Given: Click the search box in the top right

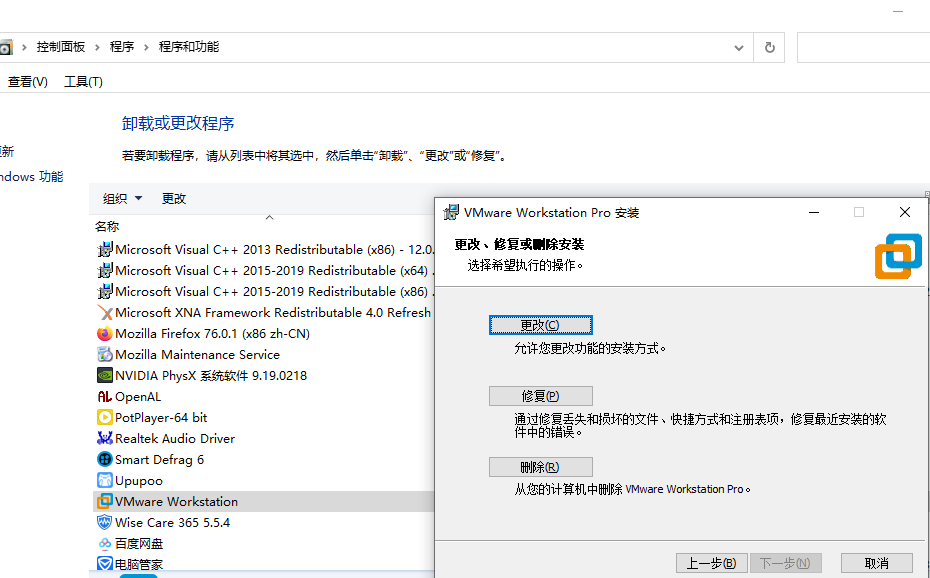Looking at the screenshot, I should coord(864,47).
